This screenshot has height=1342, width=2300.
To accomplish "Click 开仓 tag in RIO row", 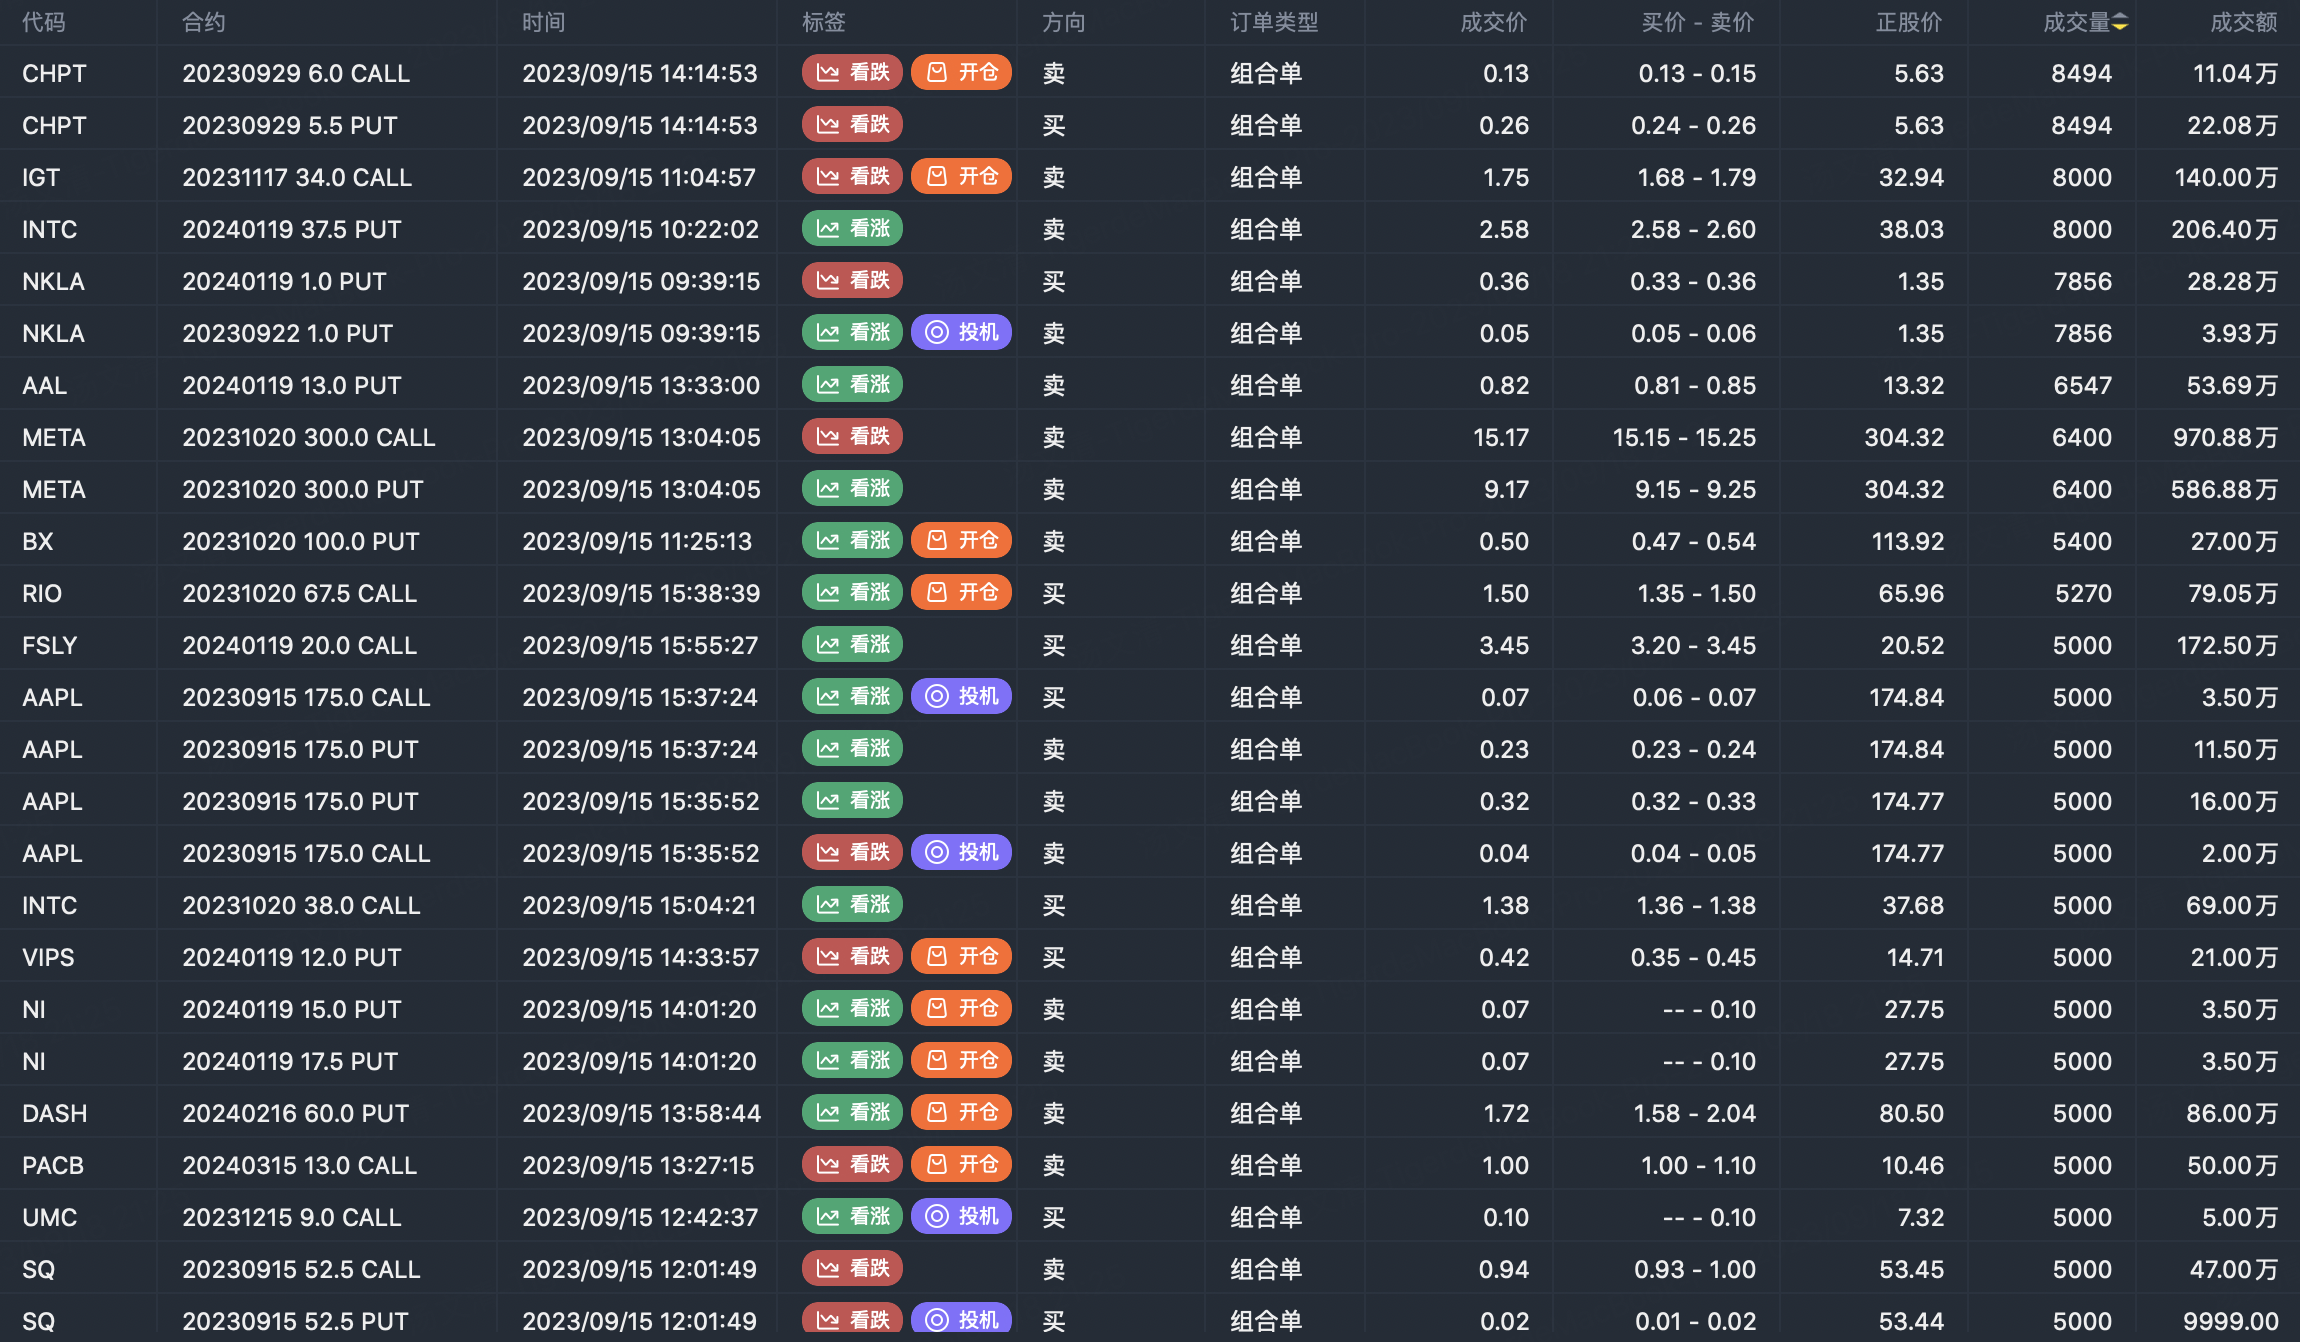I will coord(962,593).
